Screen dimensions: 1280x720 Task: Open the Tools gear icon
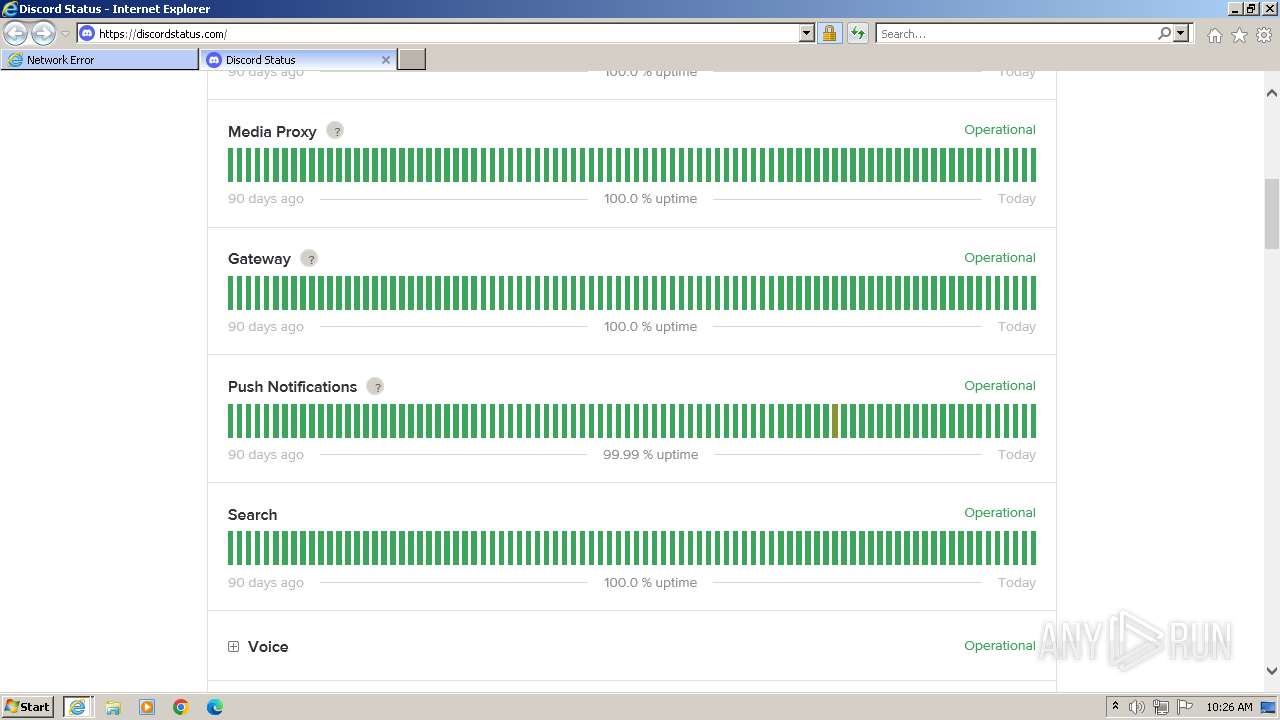(1264, 35)
